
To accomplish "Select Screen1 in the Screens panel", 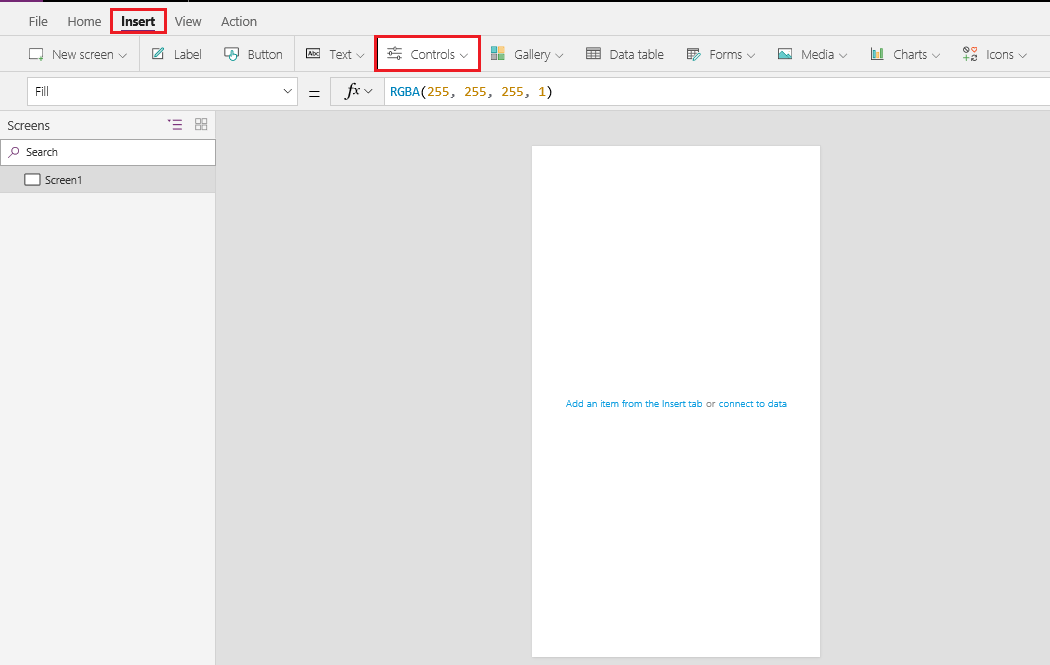I will 62,179.
